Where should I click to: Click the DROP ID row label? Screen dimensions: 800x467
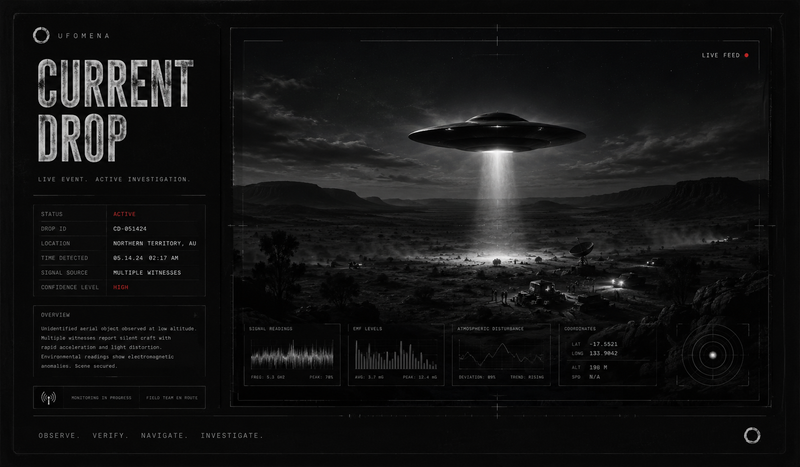[x=54, y=229]
